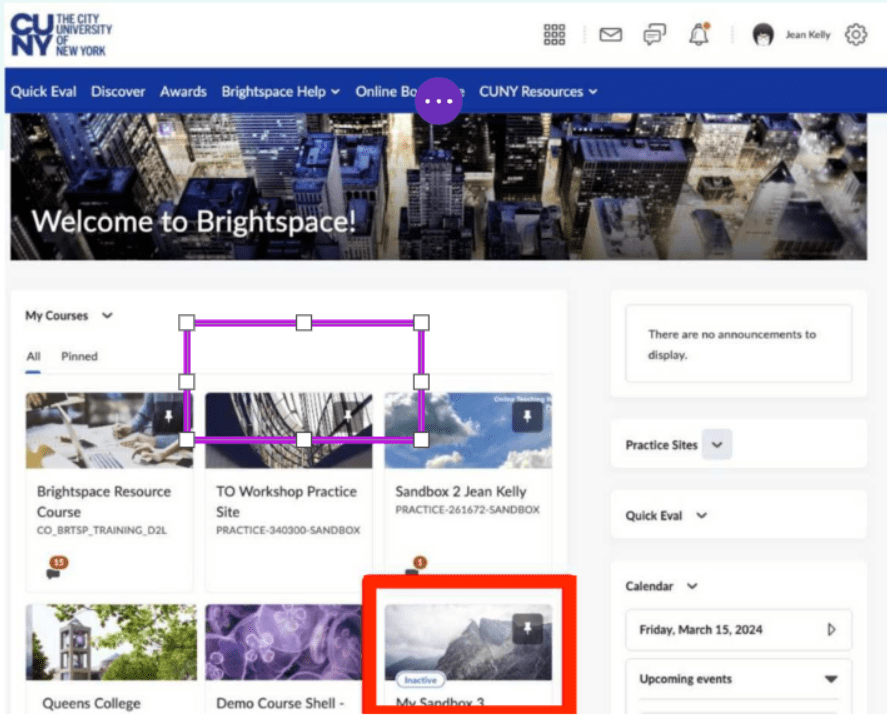
Task: Expand Practice Sites dropdown chevron
Action: pos(717,445)
